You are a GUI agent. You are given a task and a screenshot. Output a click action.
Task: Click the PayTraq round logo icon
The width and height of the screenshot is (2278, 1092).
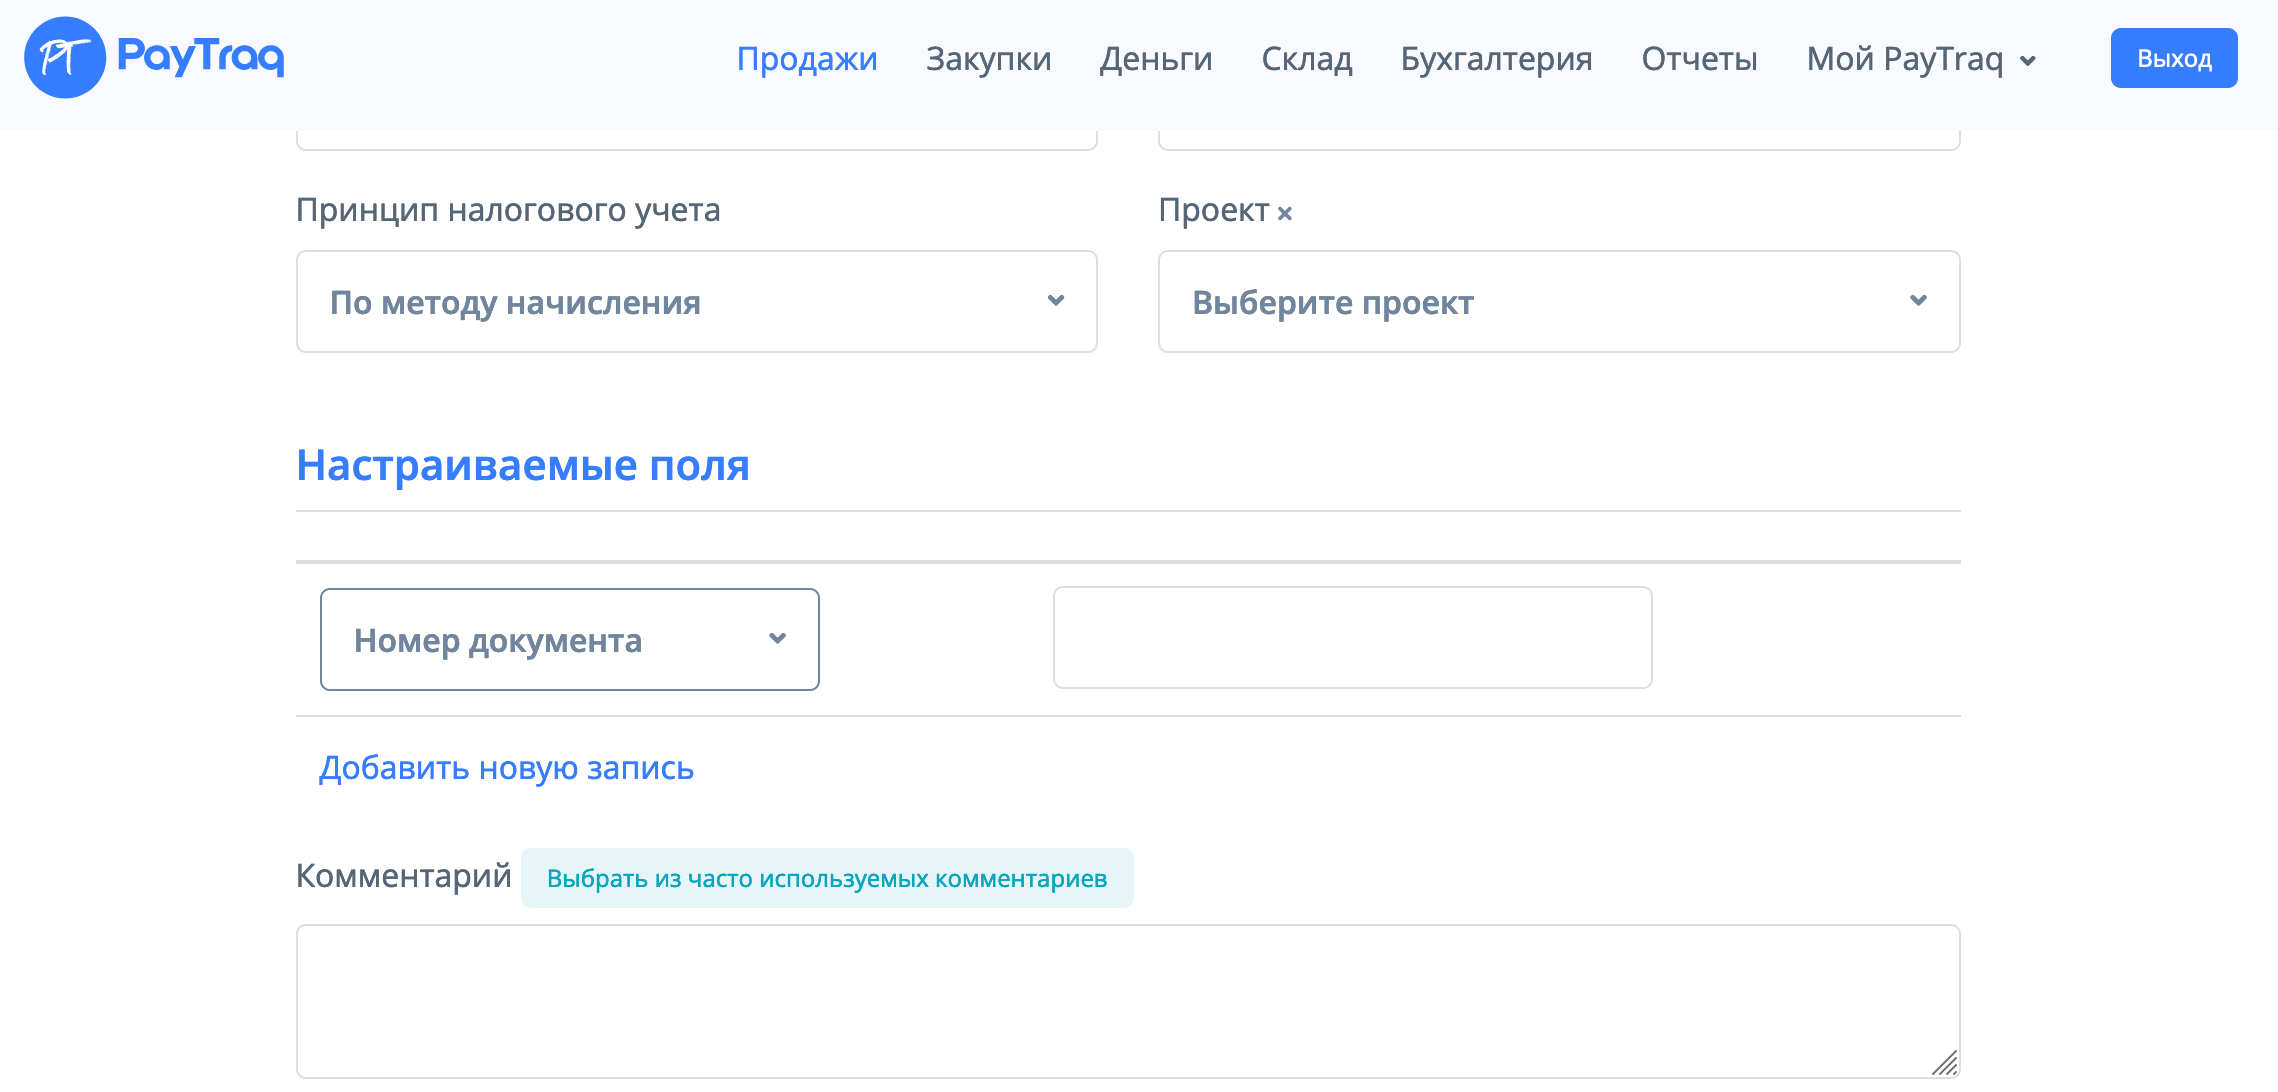click(65, 58)
